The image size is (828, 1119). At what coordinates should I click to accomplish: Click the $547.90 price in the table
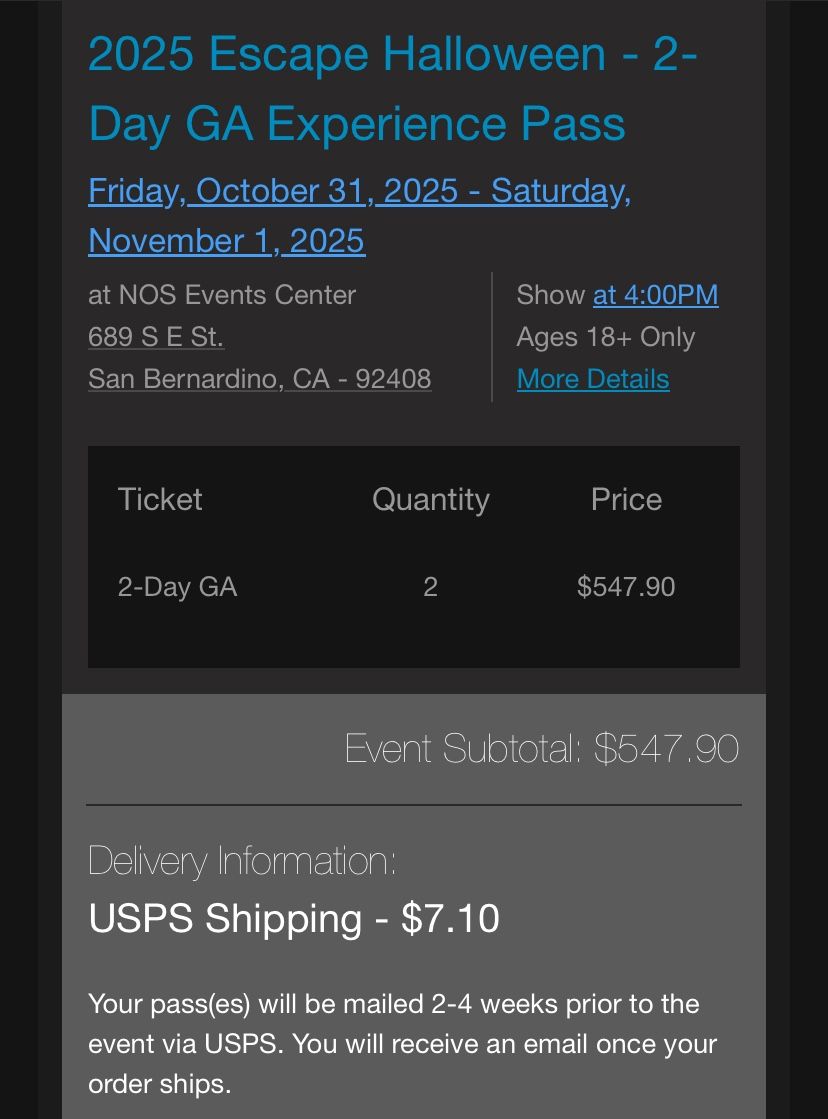pyautogui.click(x=625, y=587)
